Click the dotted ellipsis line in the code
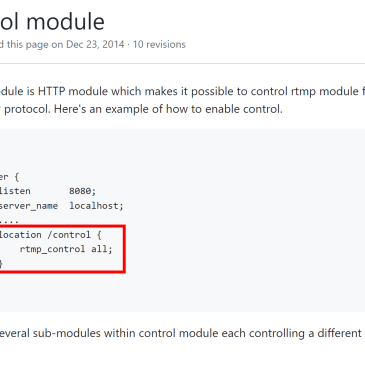 point(9,221)
